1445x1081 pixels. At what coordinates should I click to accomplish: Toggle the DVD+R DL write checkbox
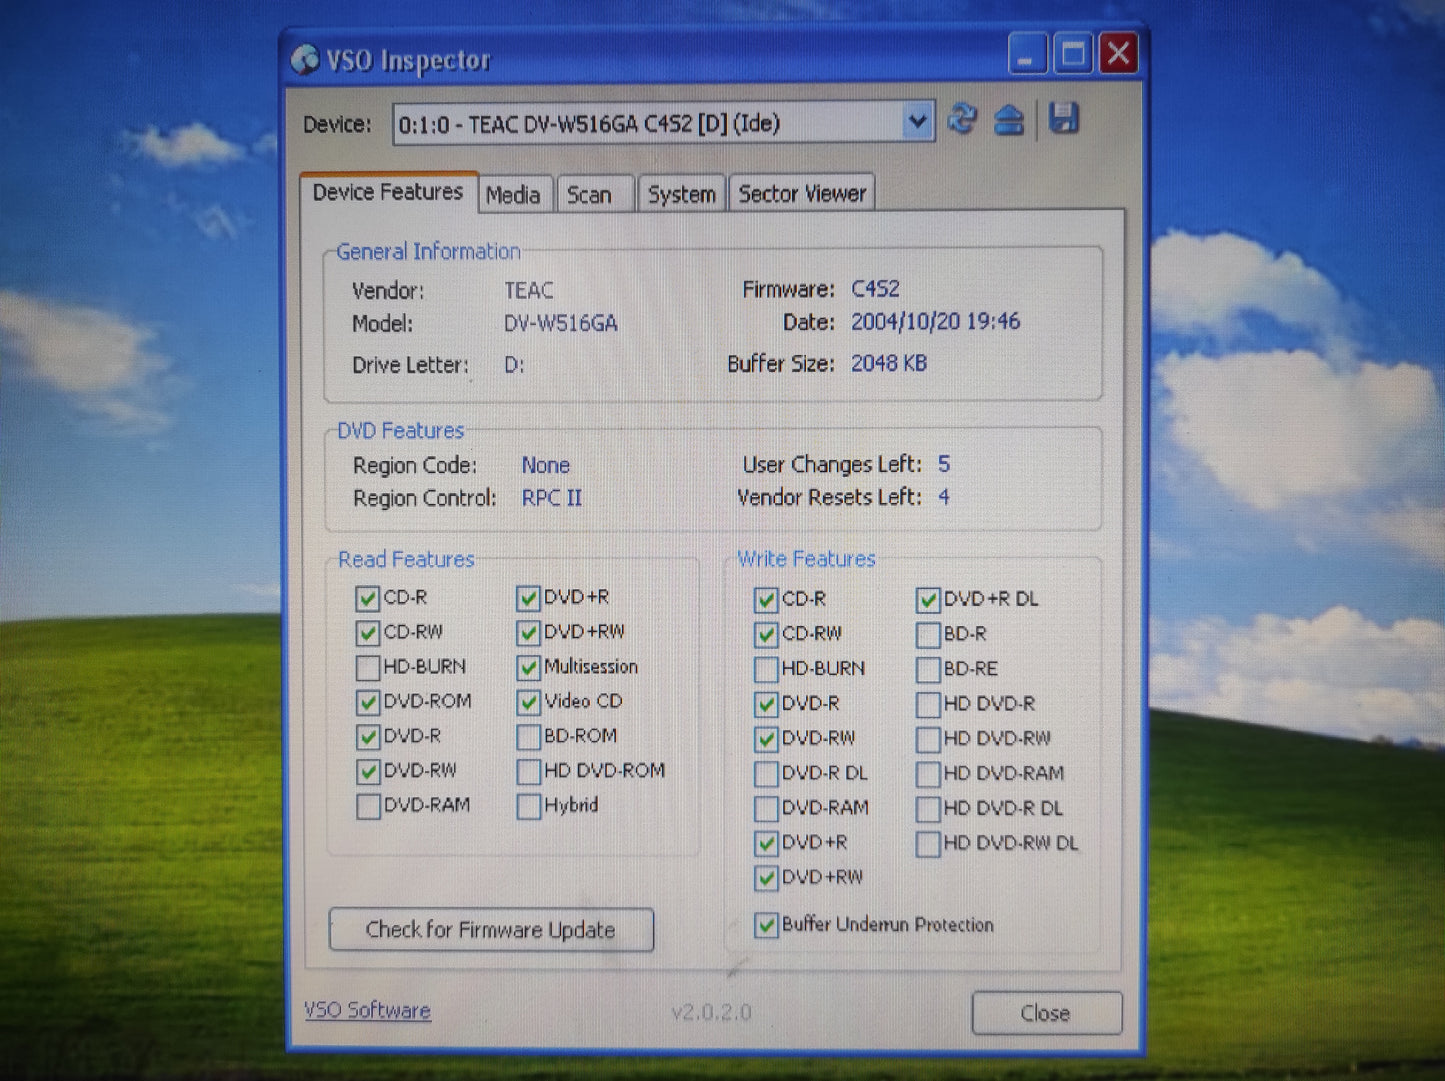[928, 600]
